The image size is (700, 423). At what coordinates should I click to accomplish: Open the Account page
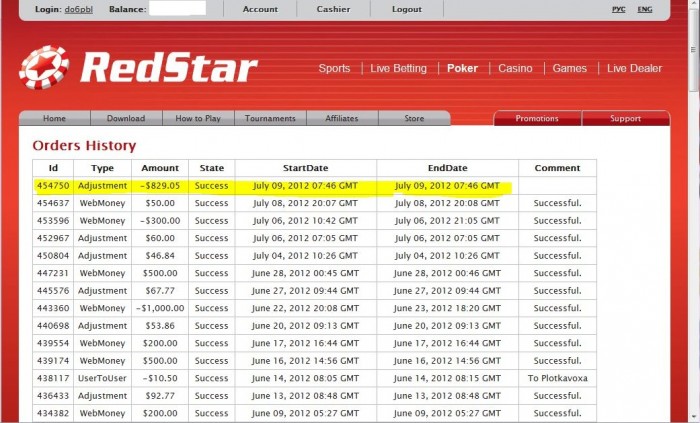260,9
